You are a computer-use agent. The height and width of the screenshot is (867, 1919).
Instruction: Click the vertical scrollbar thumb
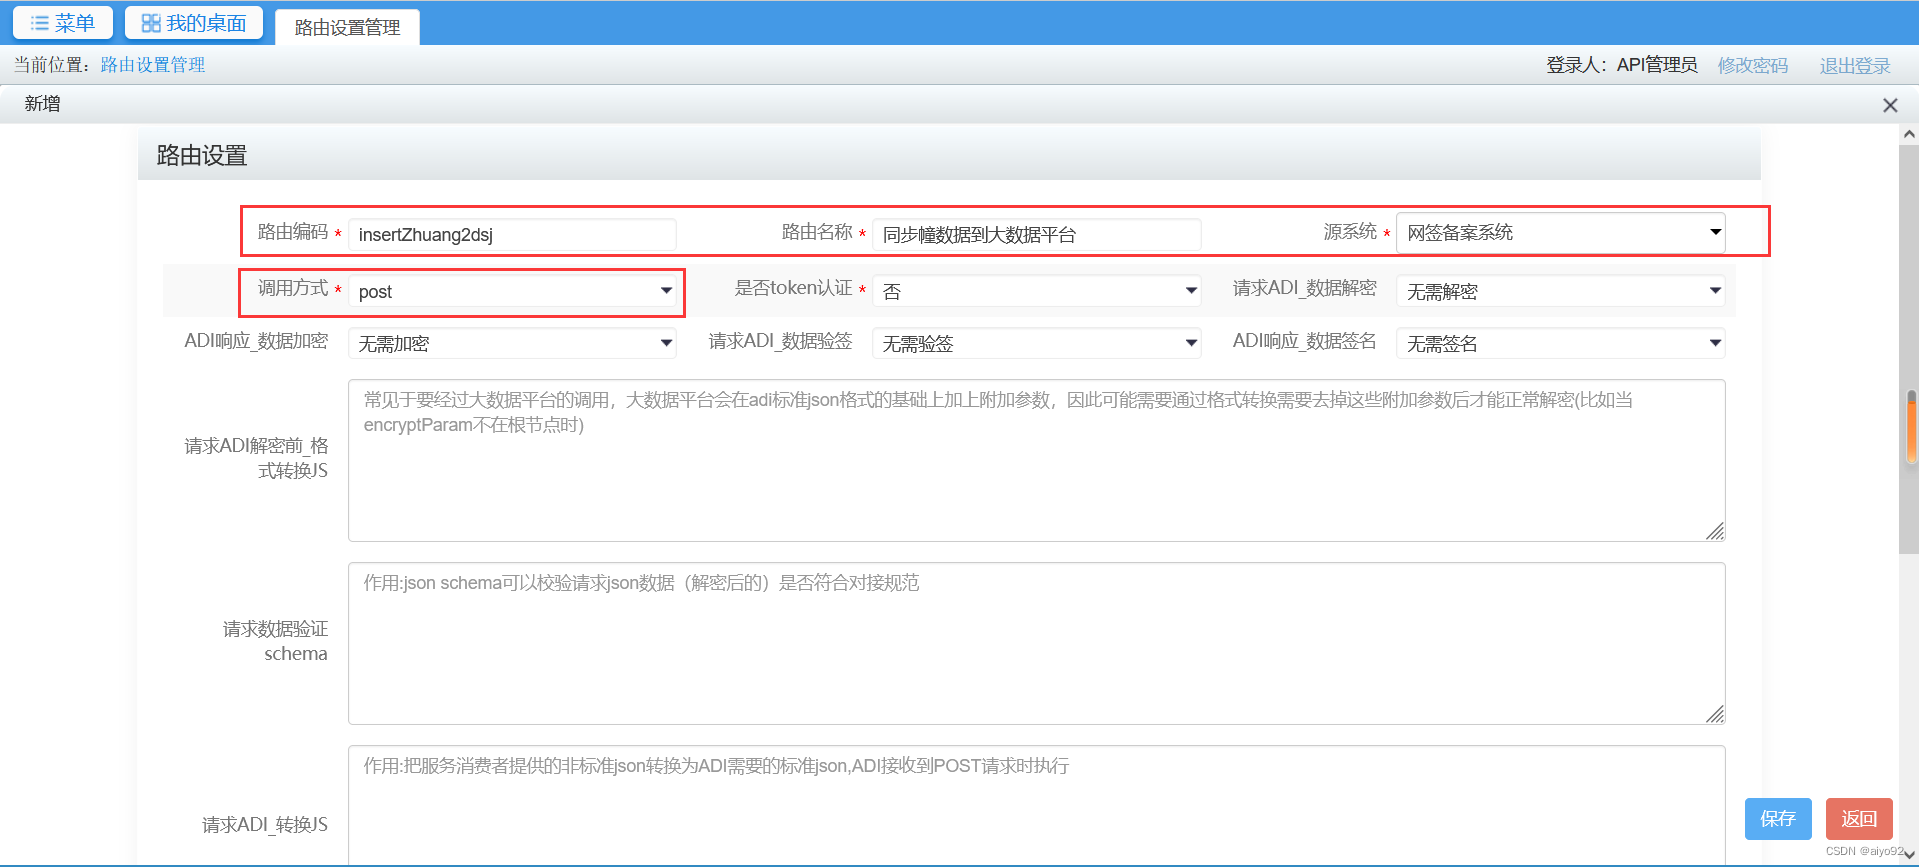click(1909, 350)
